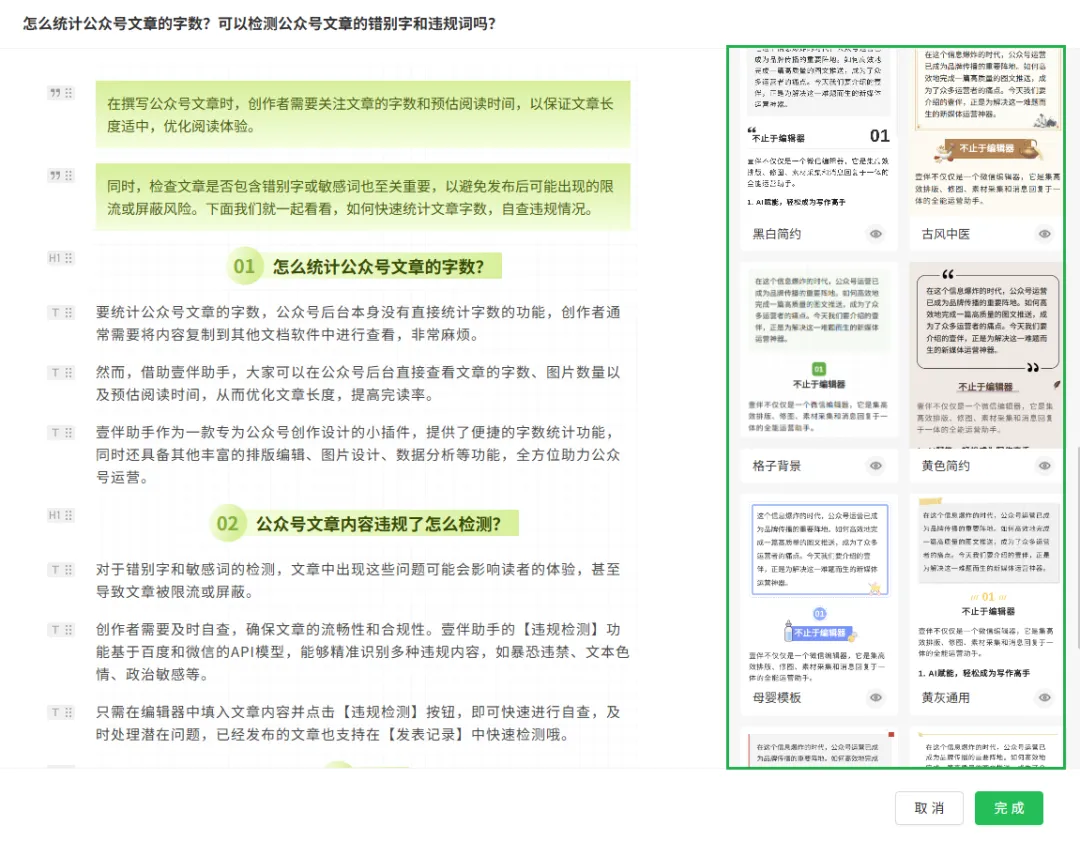1080x841 pixels.
Task: Click the T icon beside paragraph 创作者需要及时自查
Action: [55, 630]
